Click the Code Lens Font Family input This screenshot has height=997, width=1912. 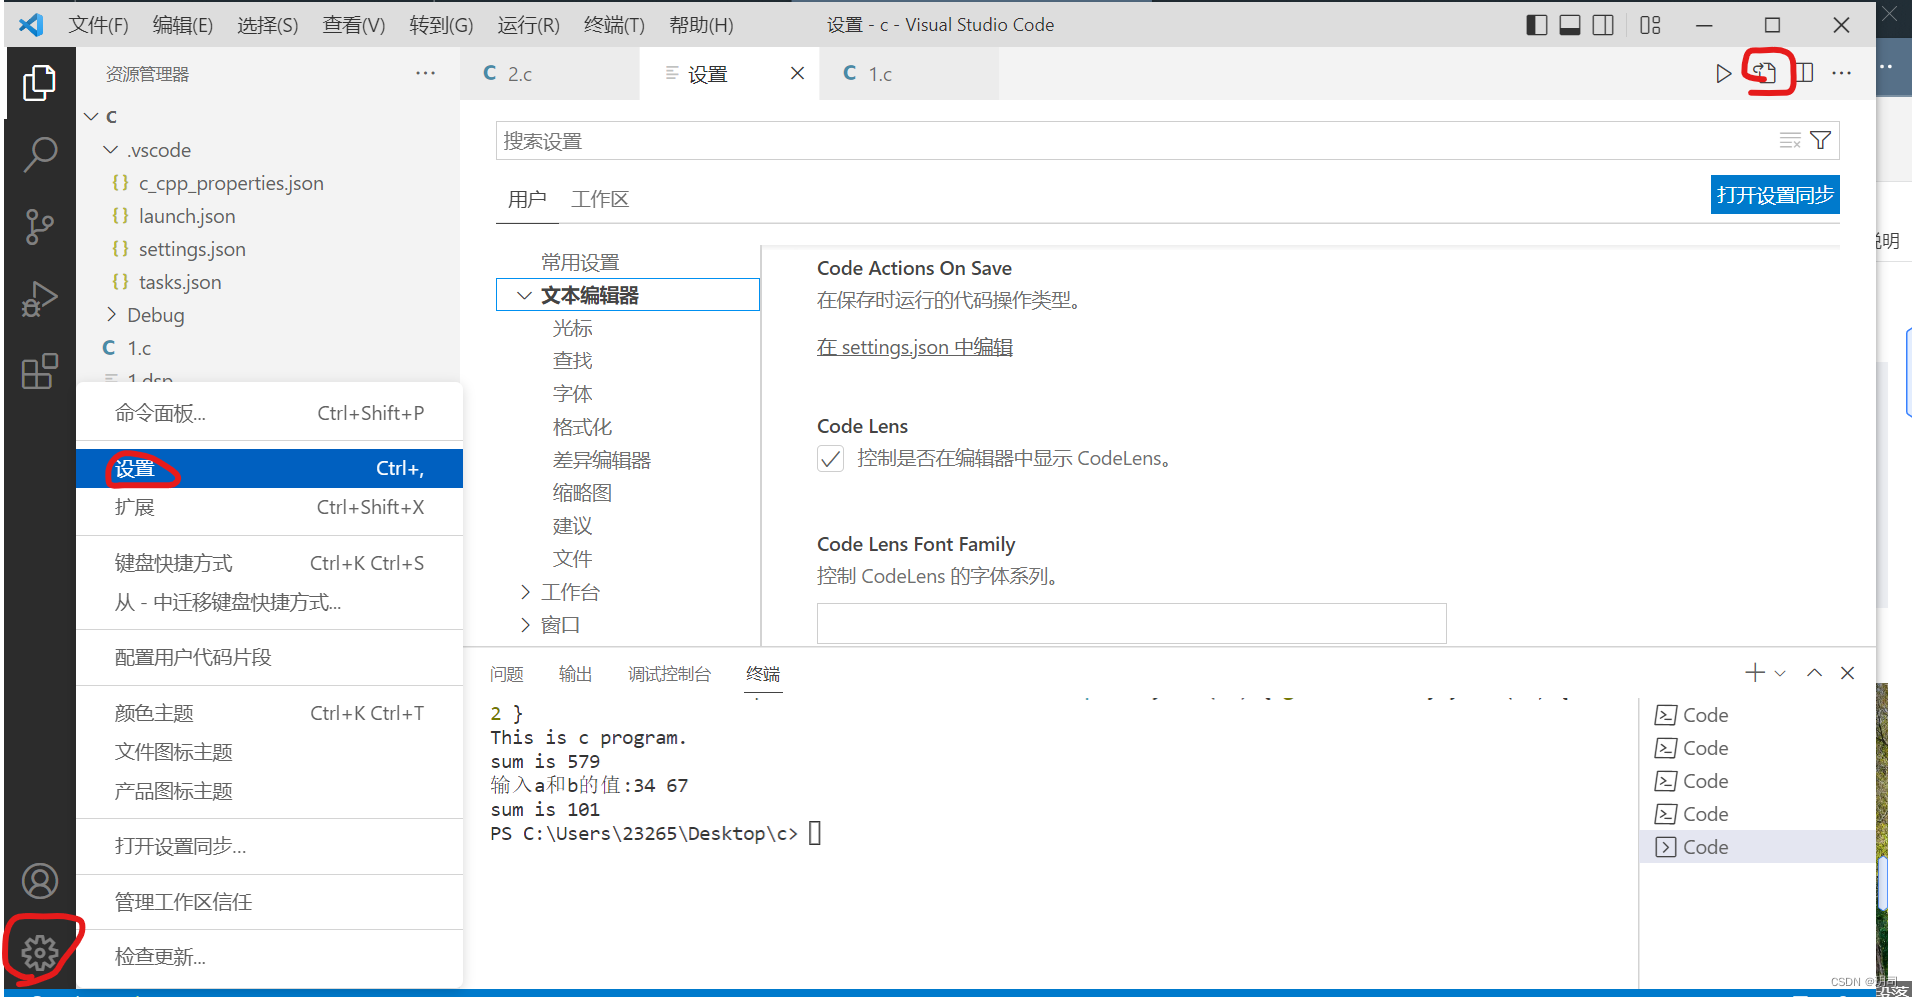click(x=1131, y=623)
